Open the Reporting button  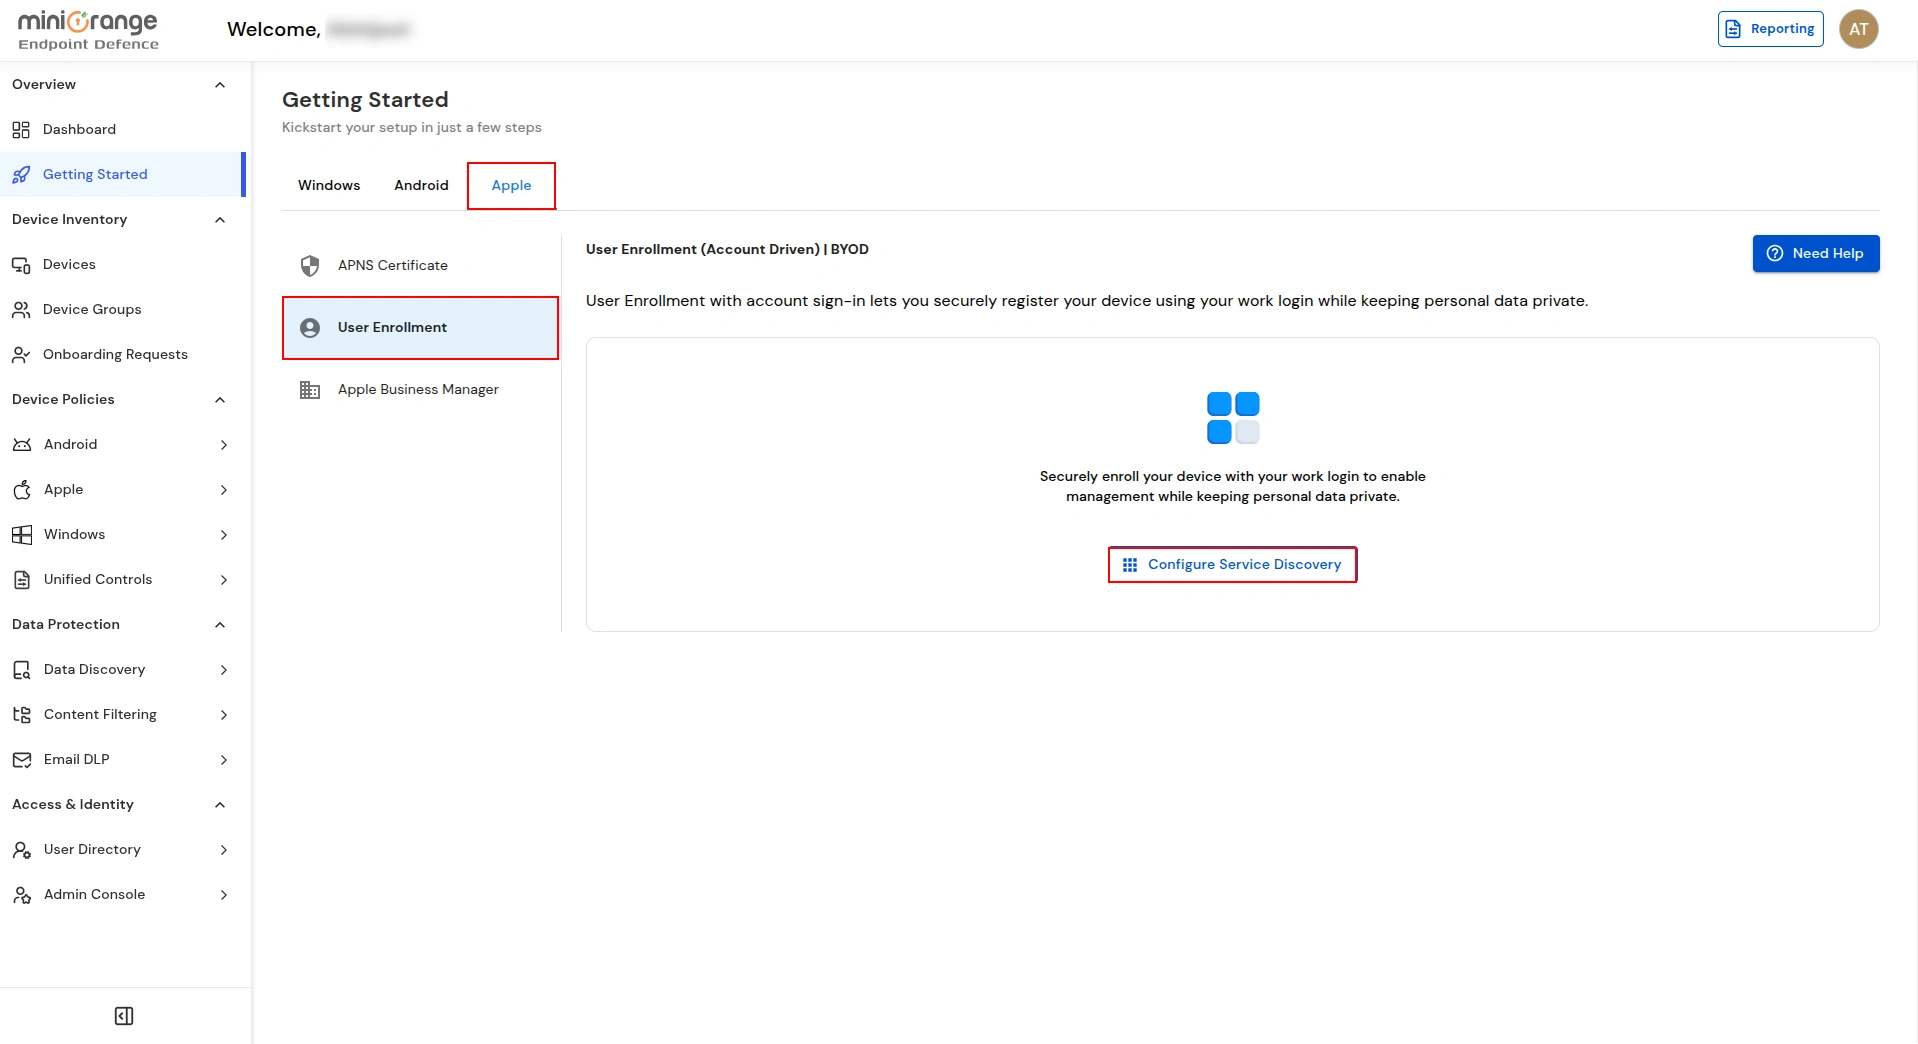click(1770, 29)
